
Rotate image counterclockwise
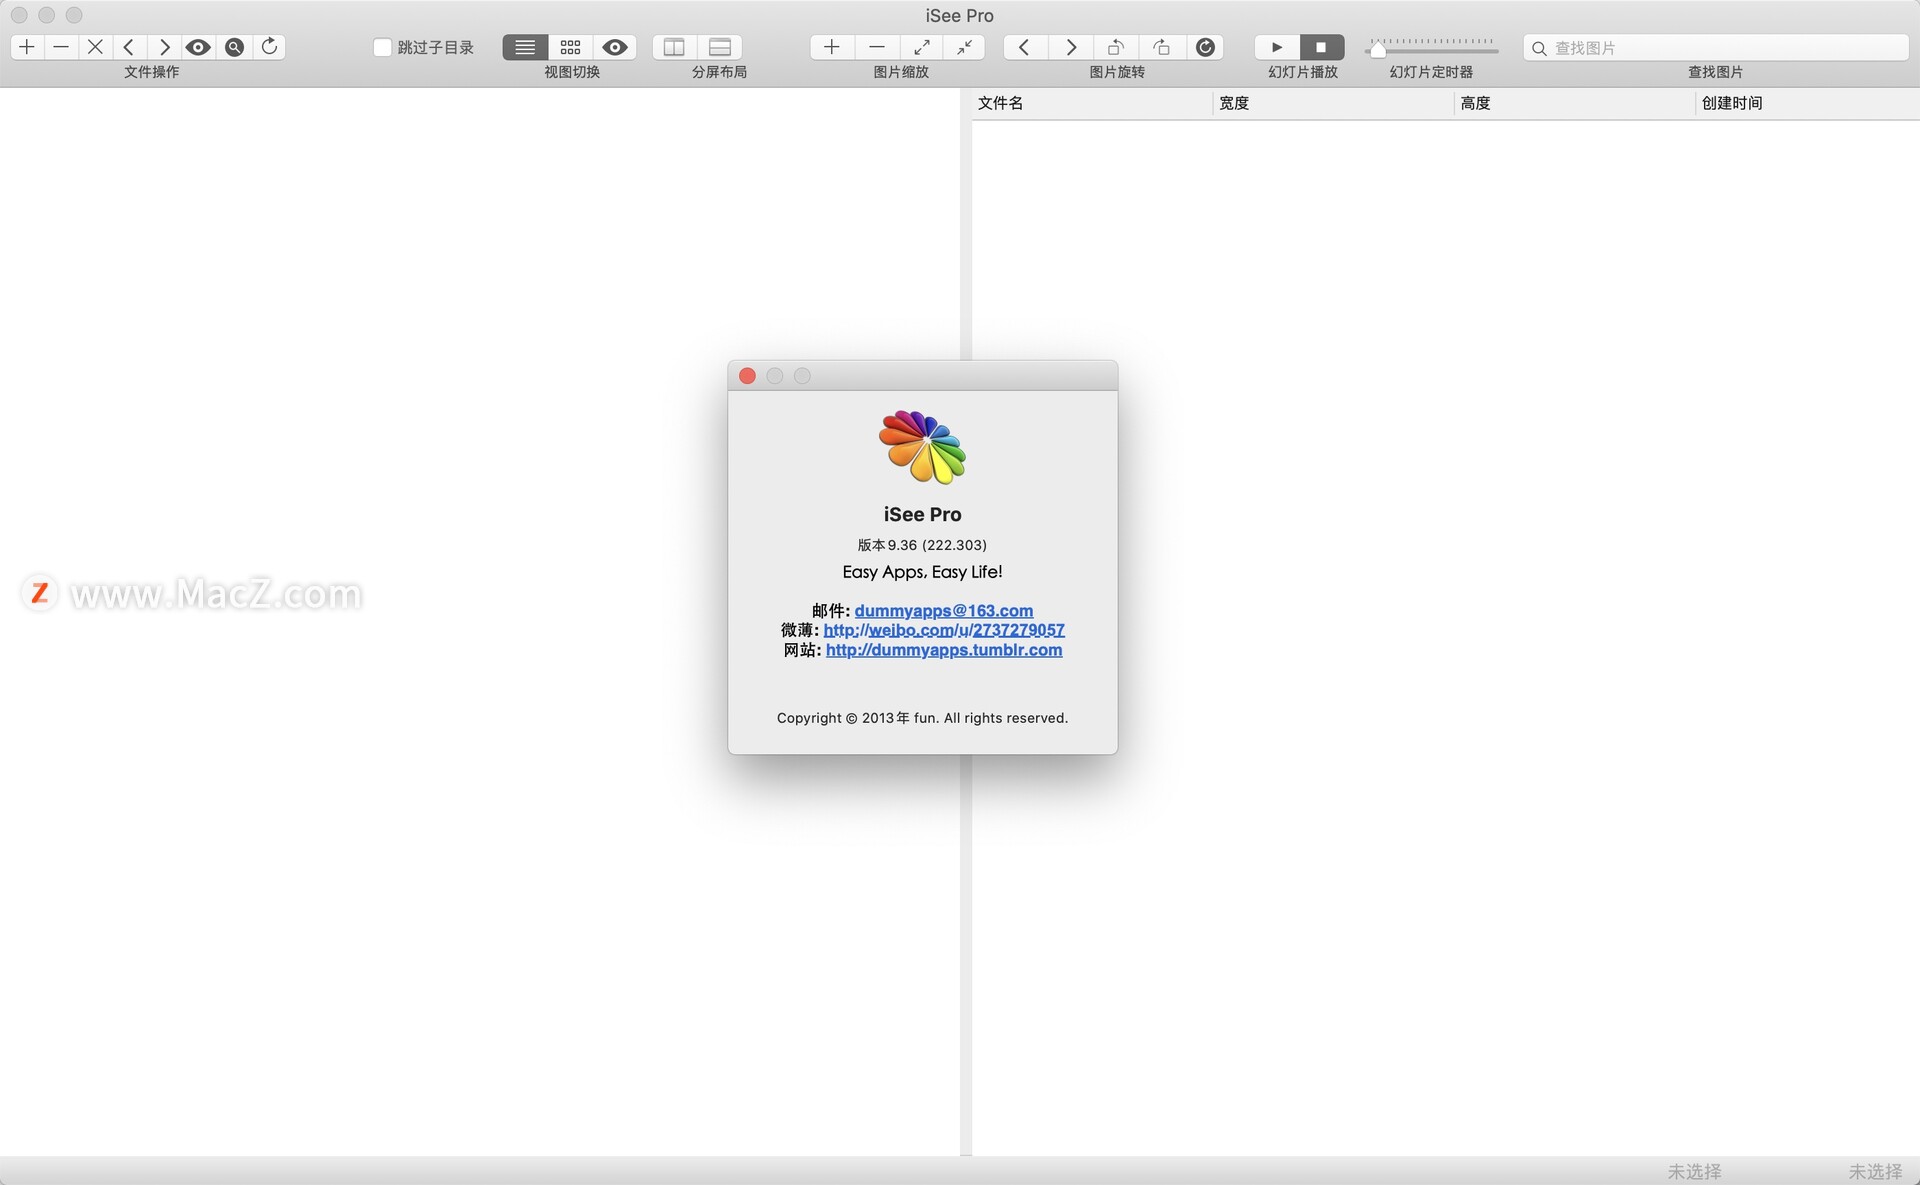[1116, 47]
